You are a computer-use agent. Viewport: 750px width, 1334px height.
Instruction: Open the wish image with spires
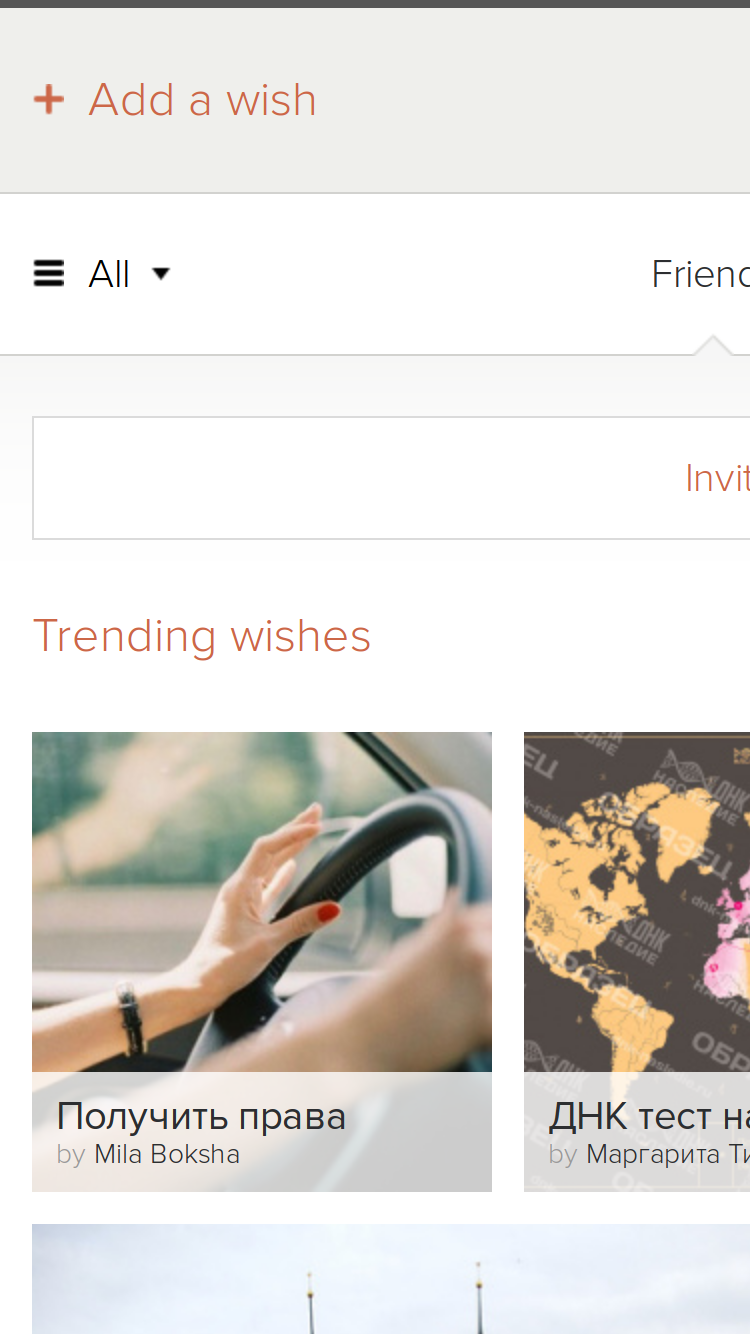[391, 1279]
